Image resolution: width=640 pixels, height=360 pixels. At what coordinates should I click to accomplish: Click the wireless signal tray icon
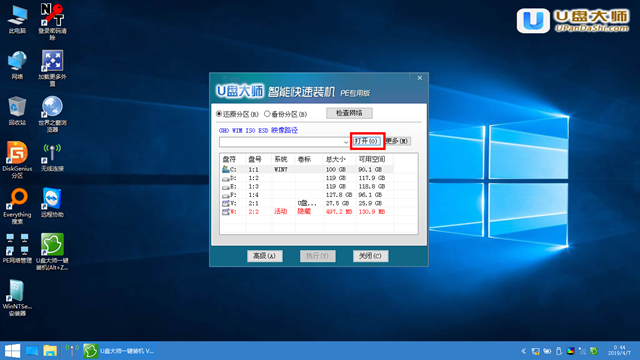(x=582, y=351)
